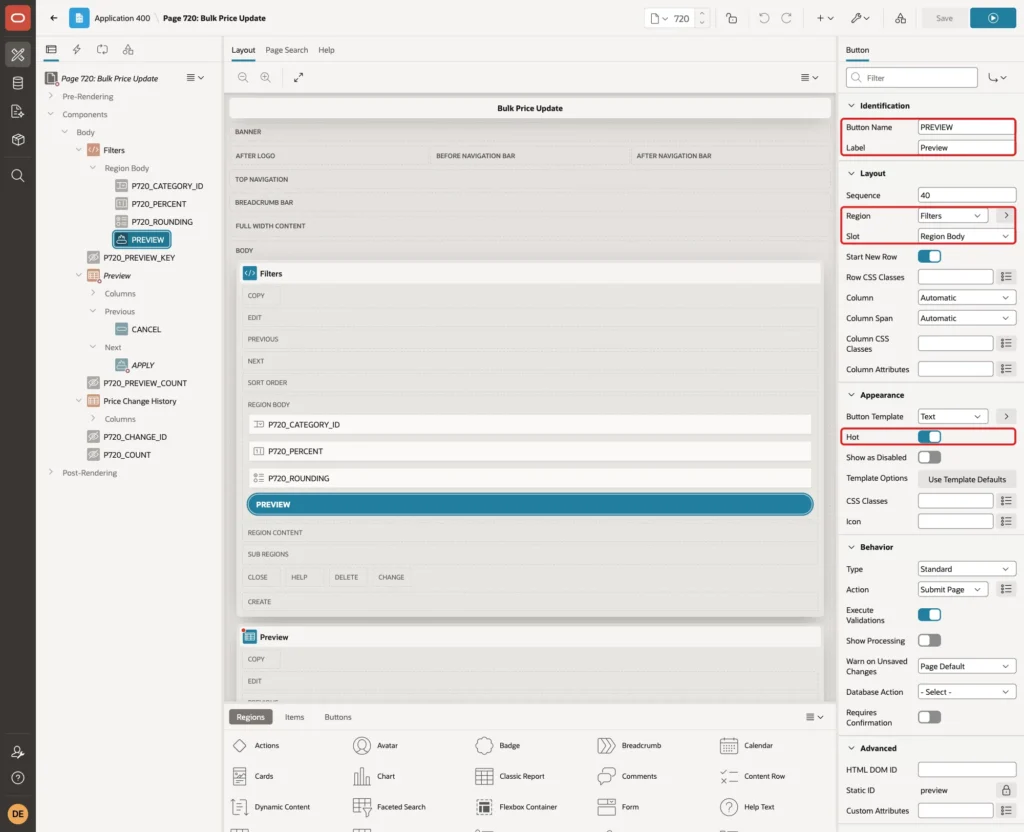1024x832 pixels.
Task: Click the search magnifier in left sidebar
Action: [x=18, y=176]
